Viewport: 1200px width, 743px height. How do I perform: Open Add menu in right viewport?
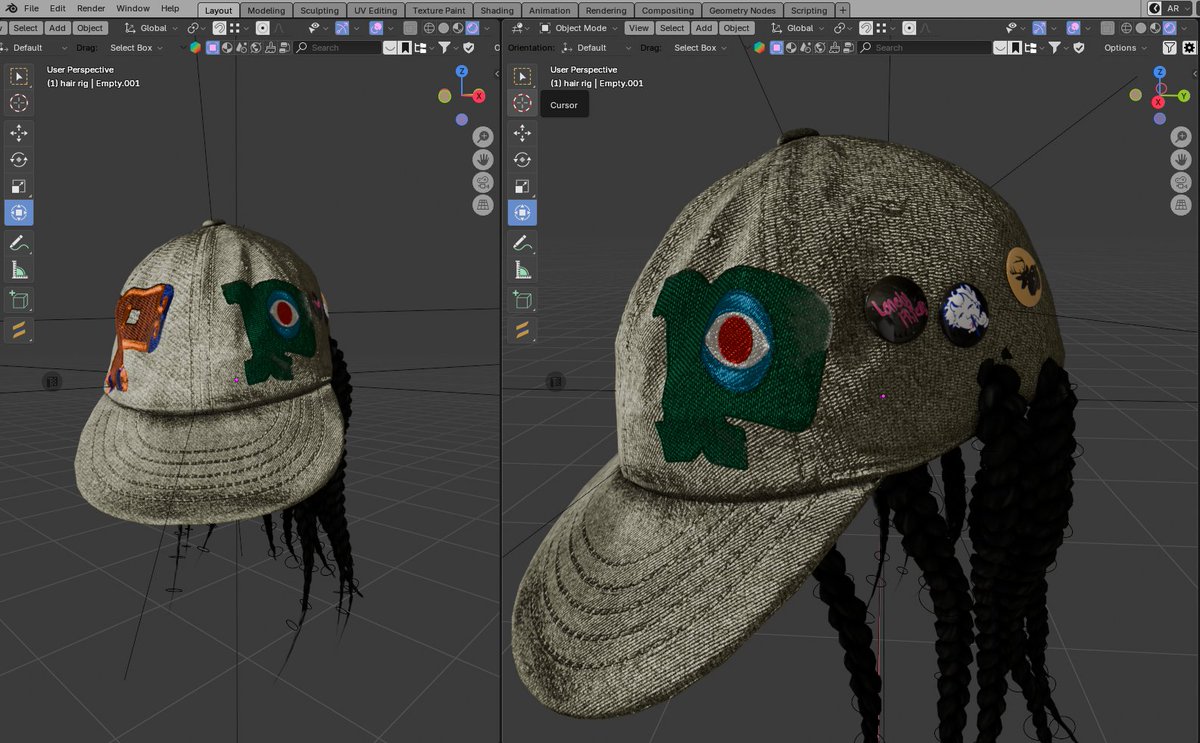click(x=704, y=28)
